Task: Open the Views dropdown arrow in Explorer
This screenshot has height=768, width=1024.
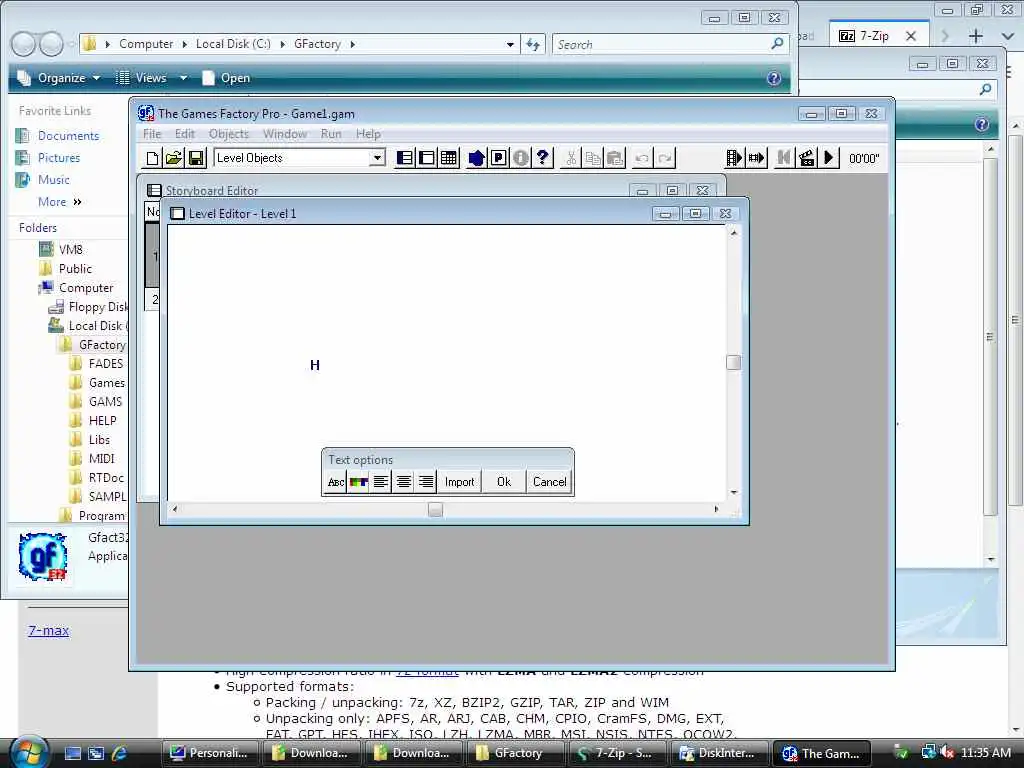Action: [184, 78]
